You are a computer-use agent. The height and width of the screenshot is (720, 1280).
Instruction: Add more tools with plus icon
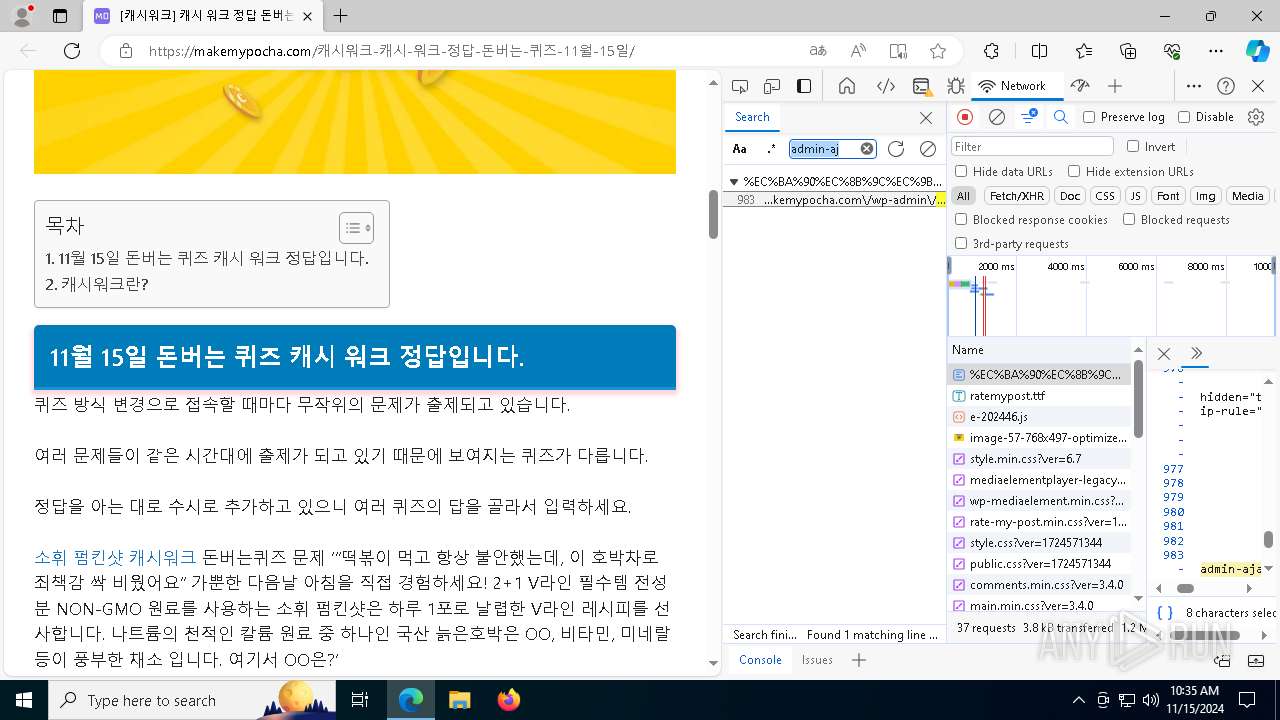pos(1115,86)
